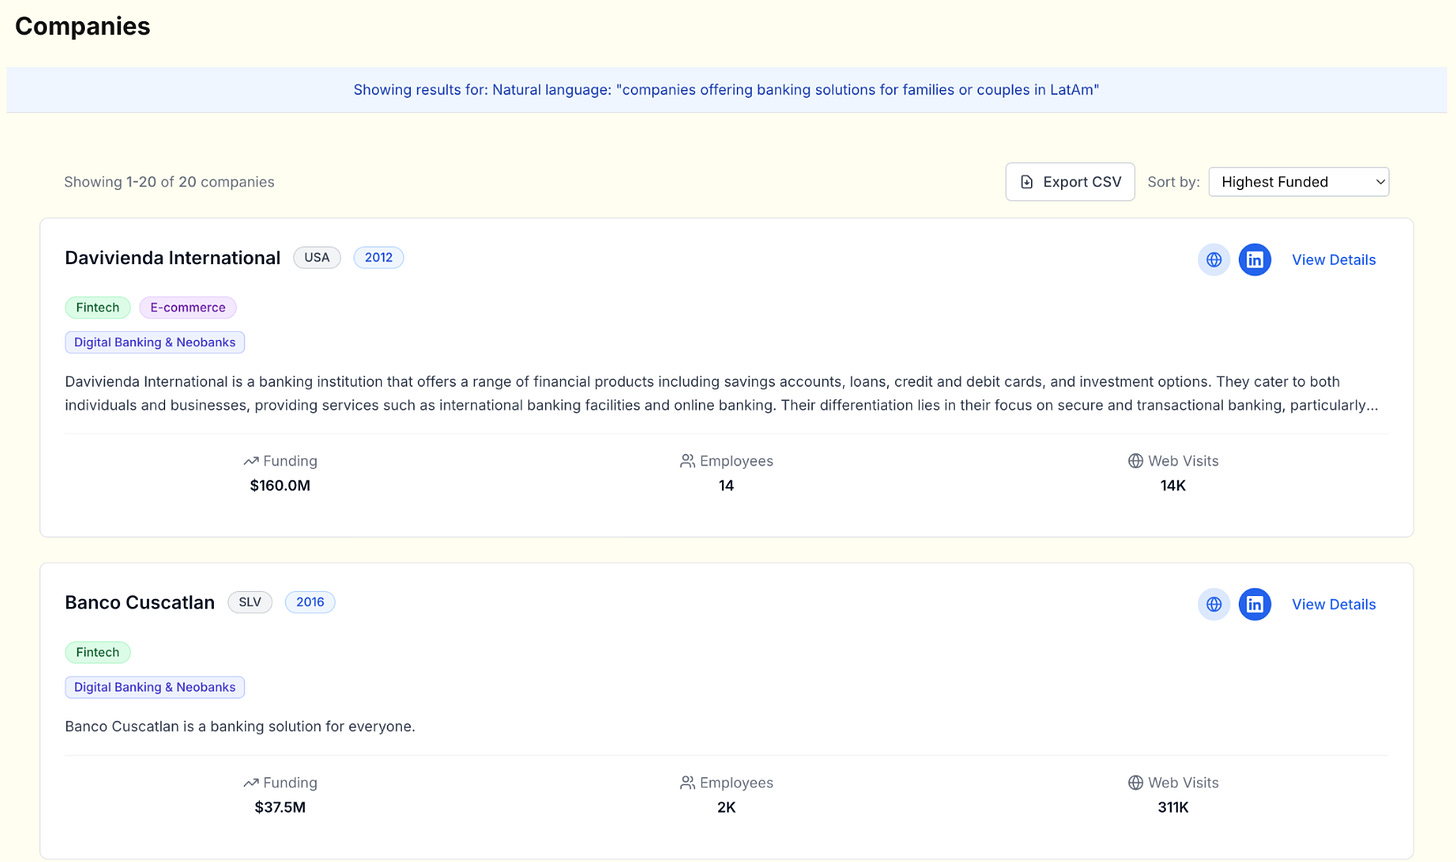Click Banco Cuscatlan's Employees people icon

click(687, 783)
